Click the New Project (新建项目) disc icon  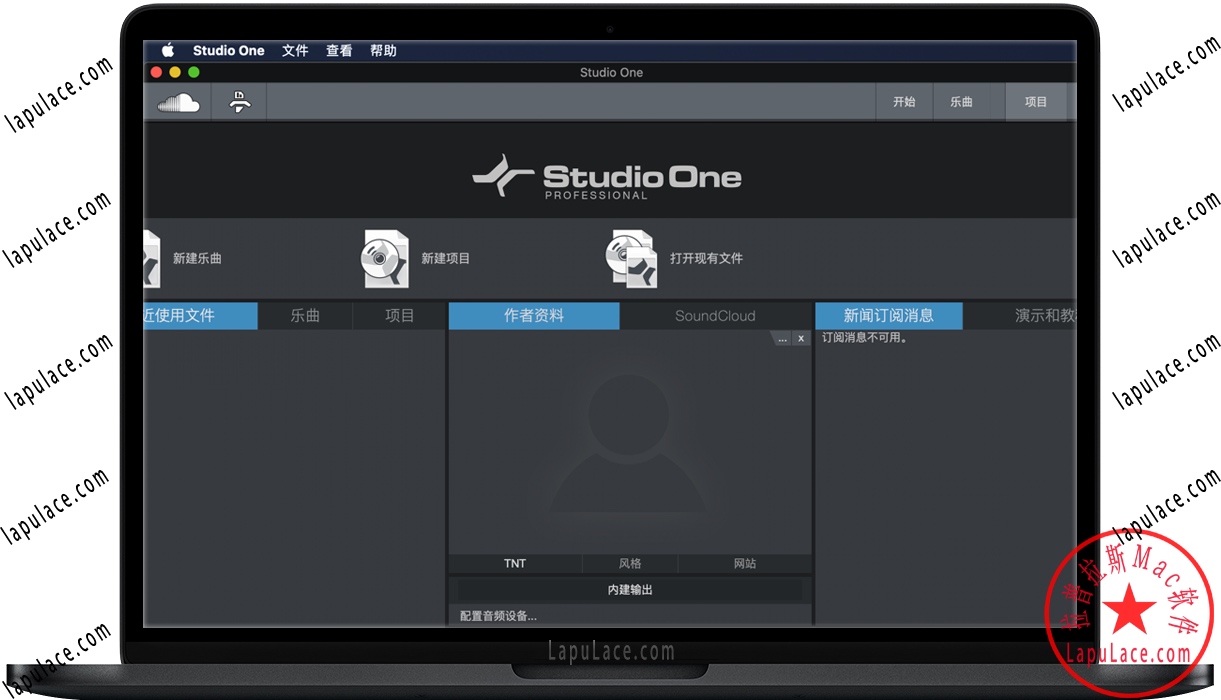[x=385, y=258]
